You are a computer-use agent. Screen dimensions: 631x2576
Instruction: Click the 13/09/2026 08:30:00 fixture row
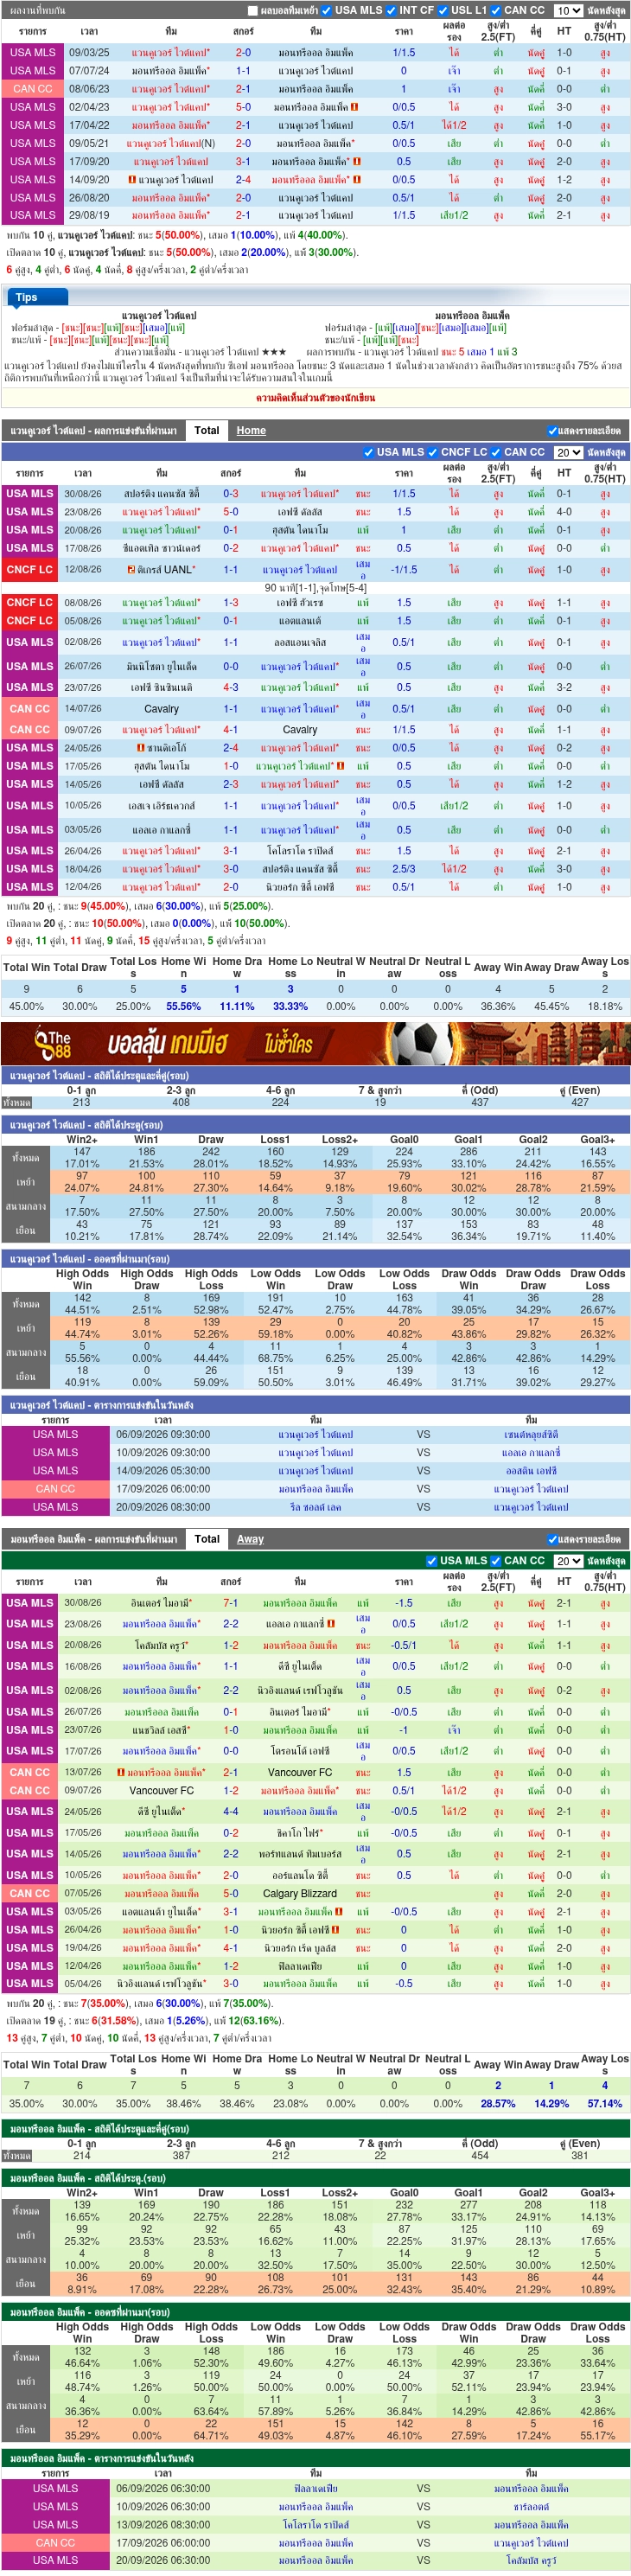point(315,2524)
